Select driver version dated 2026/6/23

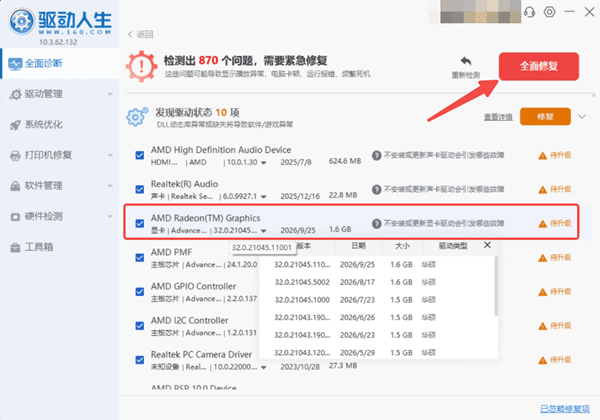point(379,335)
